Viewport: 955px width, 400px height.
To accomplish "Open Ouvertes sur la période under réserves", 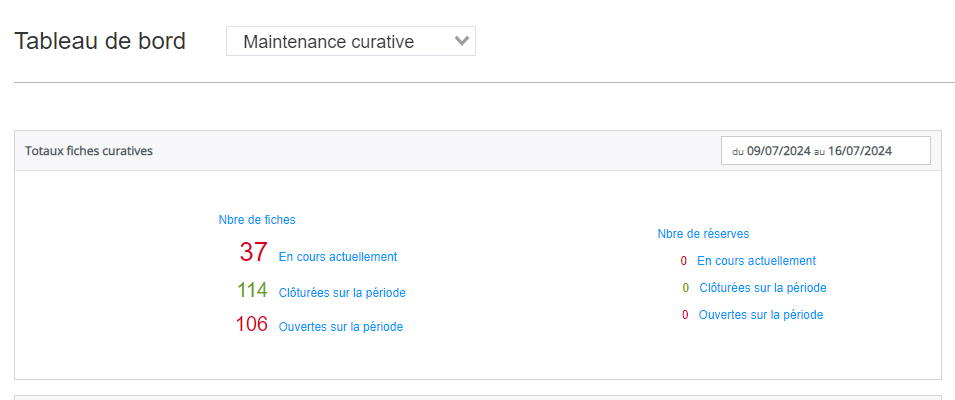I will pyautogui.click(x=761, y=315).
